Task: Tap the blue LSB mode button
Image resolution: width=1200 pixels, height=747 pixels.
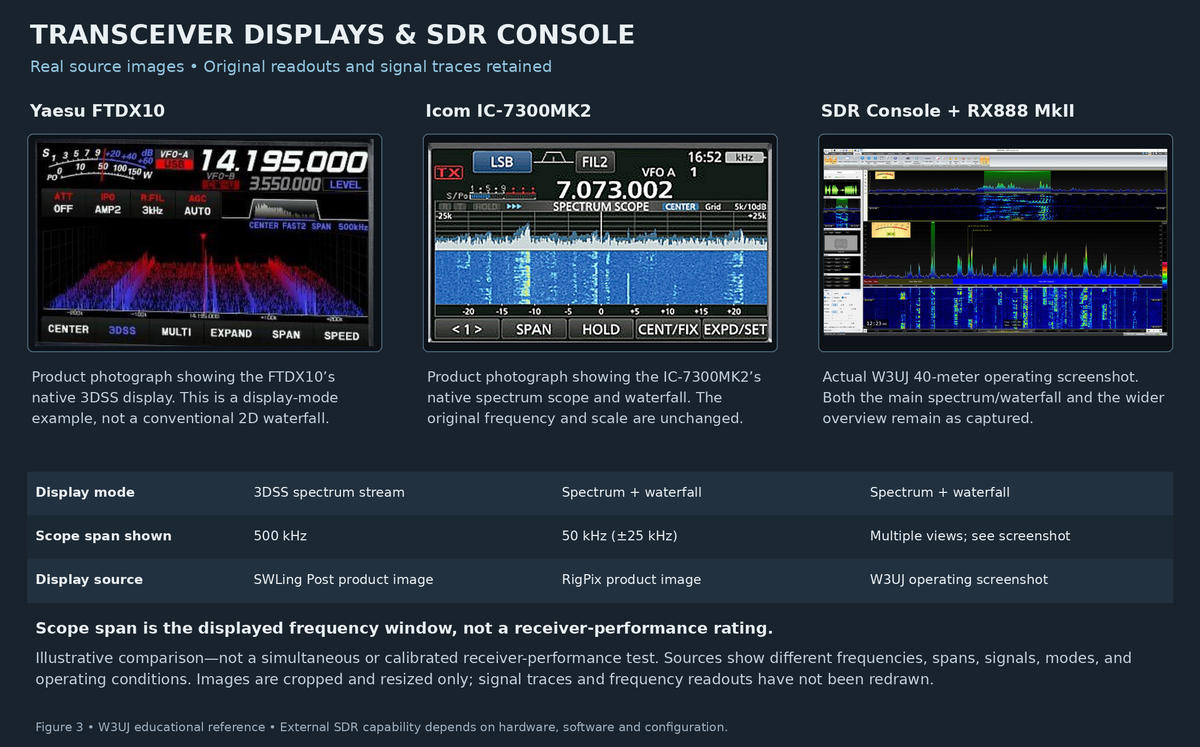Action: pos(502,162)
